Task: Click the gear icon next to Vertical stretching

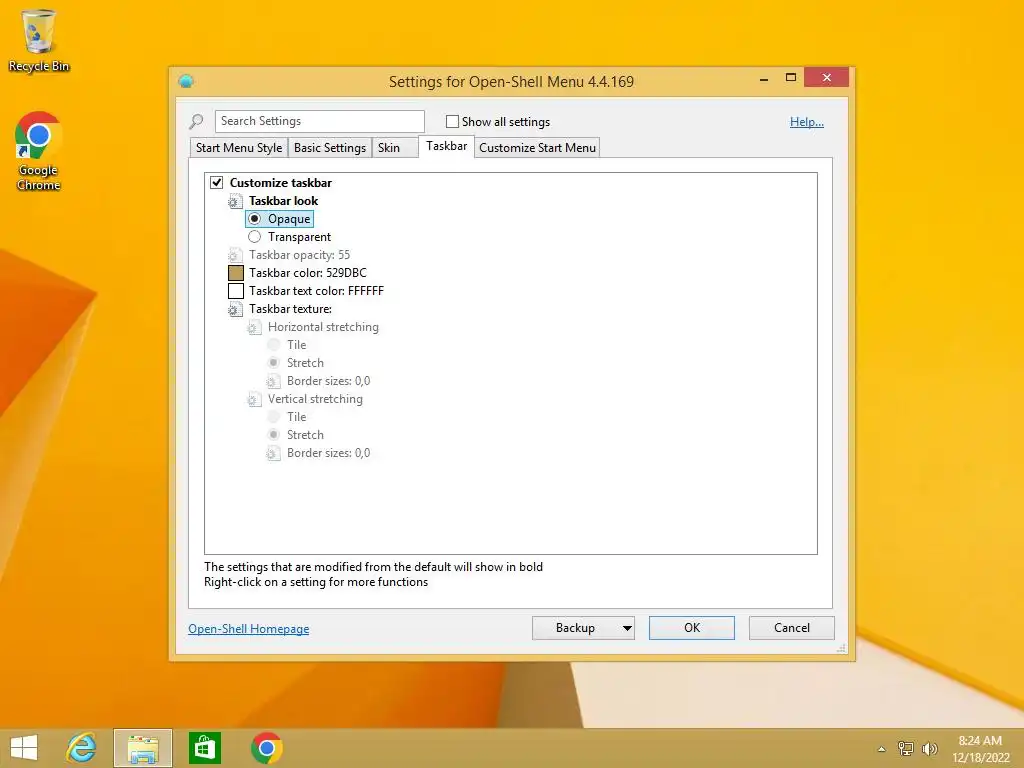Action: 254,399
